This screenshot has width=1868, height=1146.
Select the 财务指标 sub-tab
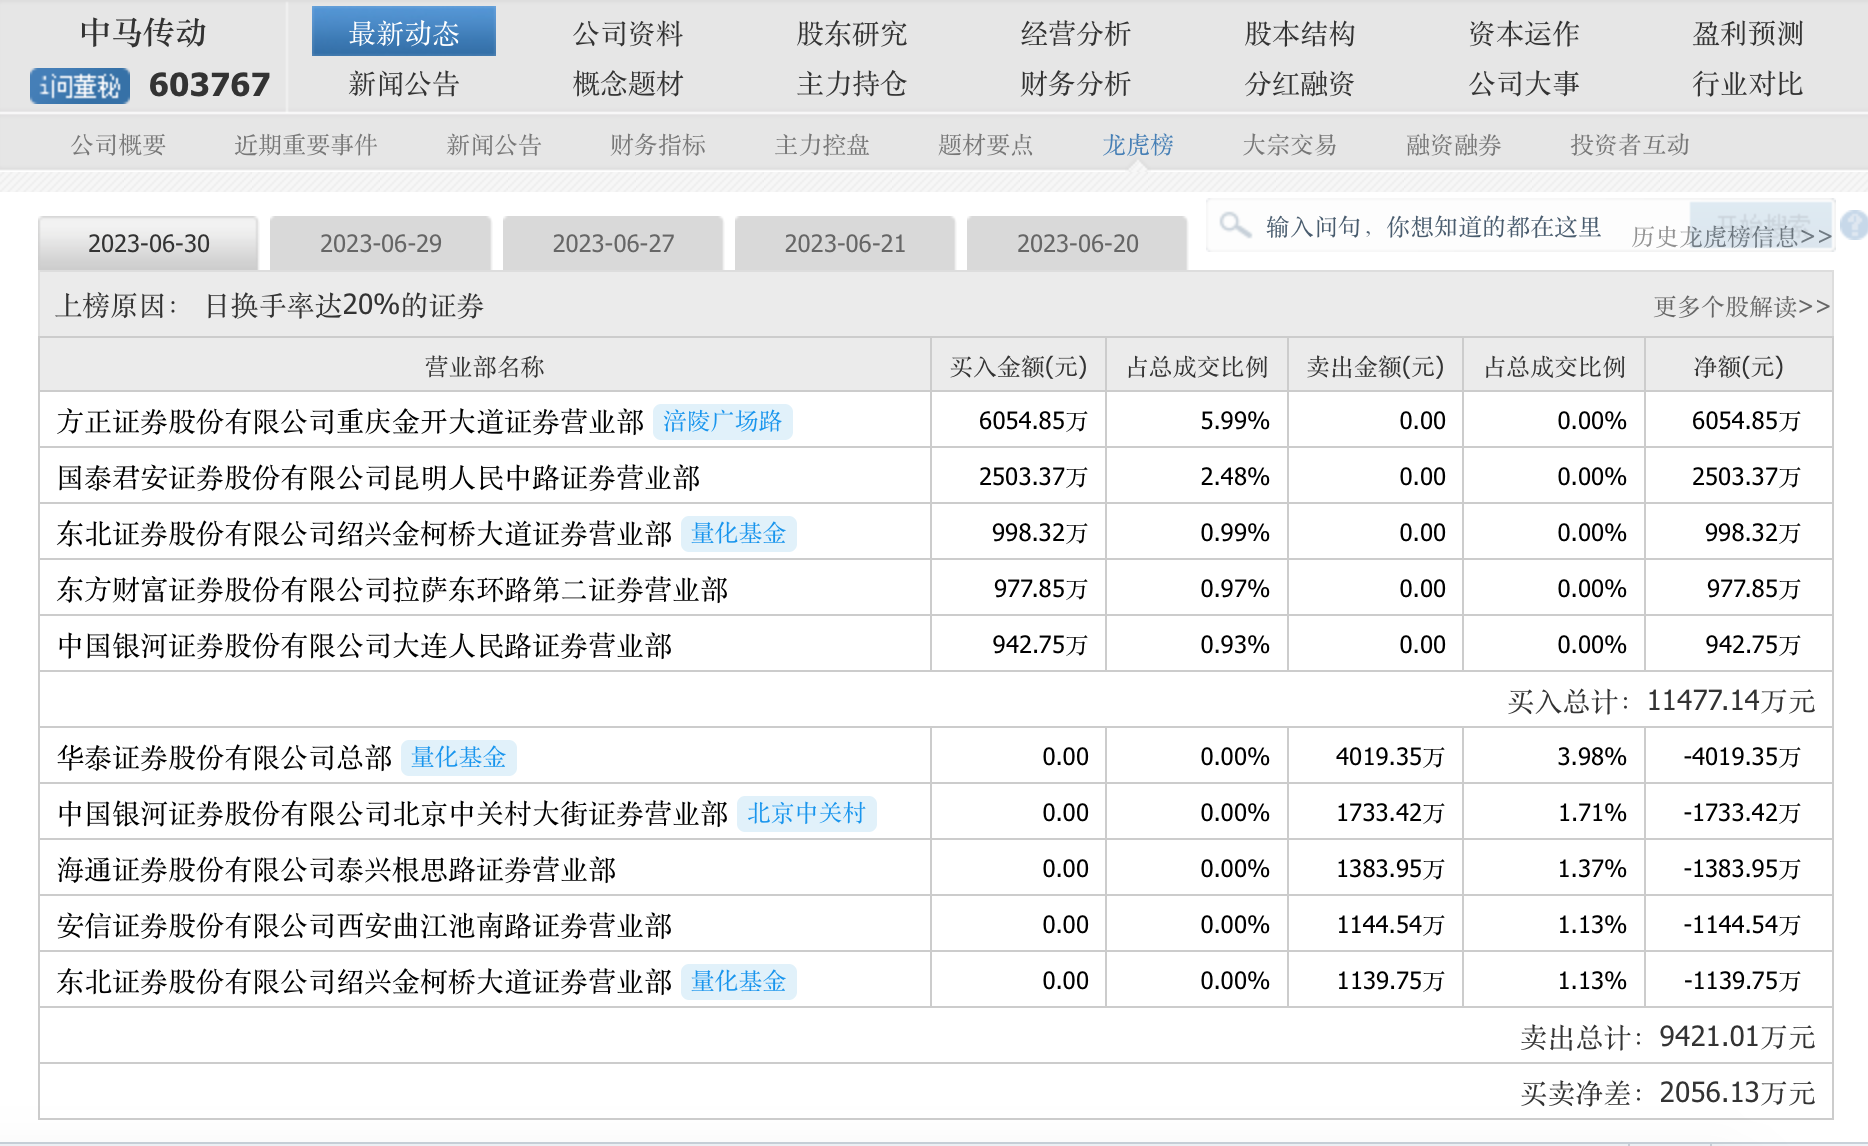(x=658, y=145)
